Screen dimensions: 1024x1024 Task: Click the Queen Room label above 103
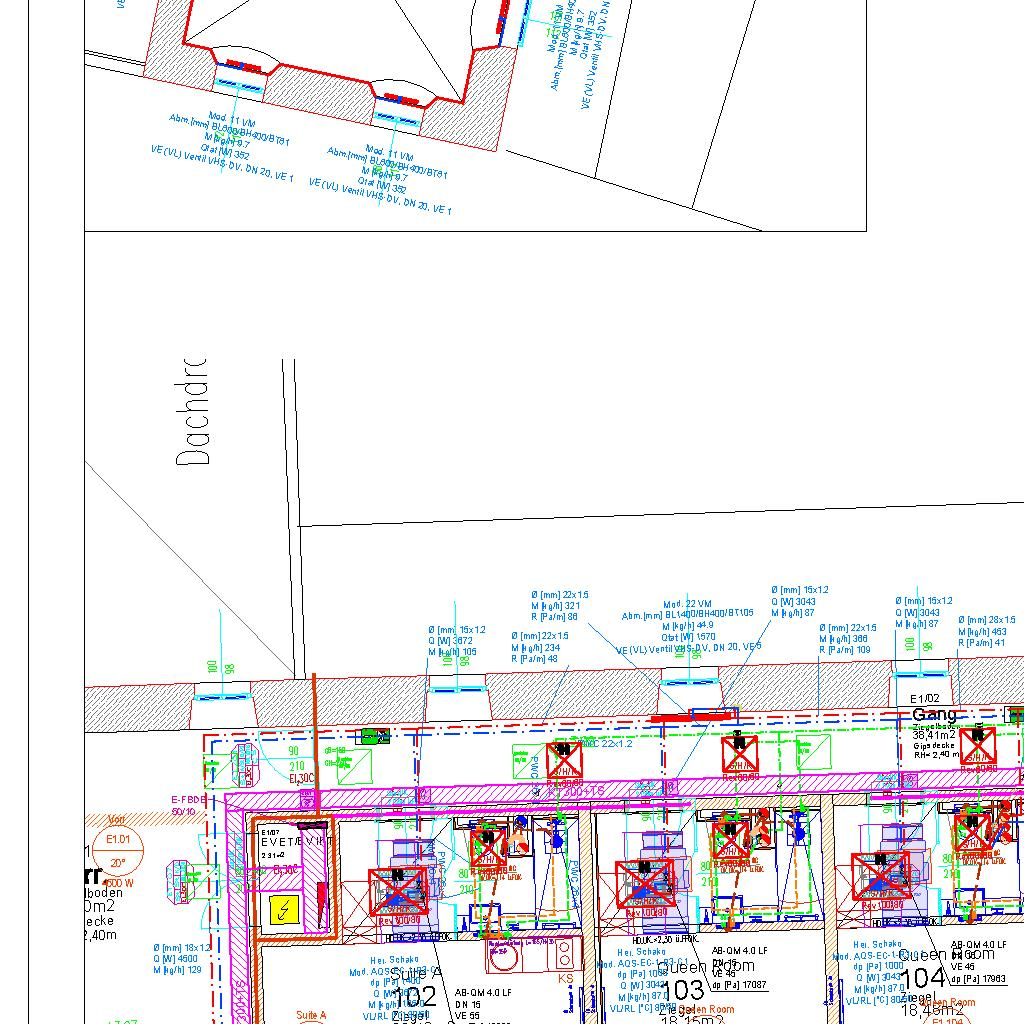pos(707,966)
